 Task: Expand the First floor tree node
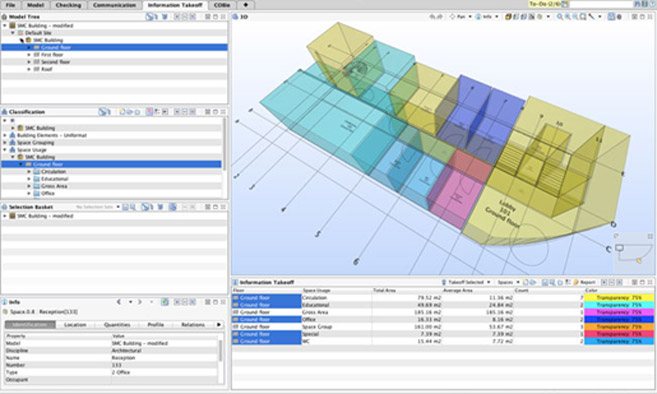pos(29,54)
